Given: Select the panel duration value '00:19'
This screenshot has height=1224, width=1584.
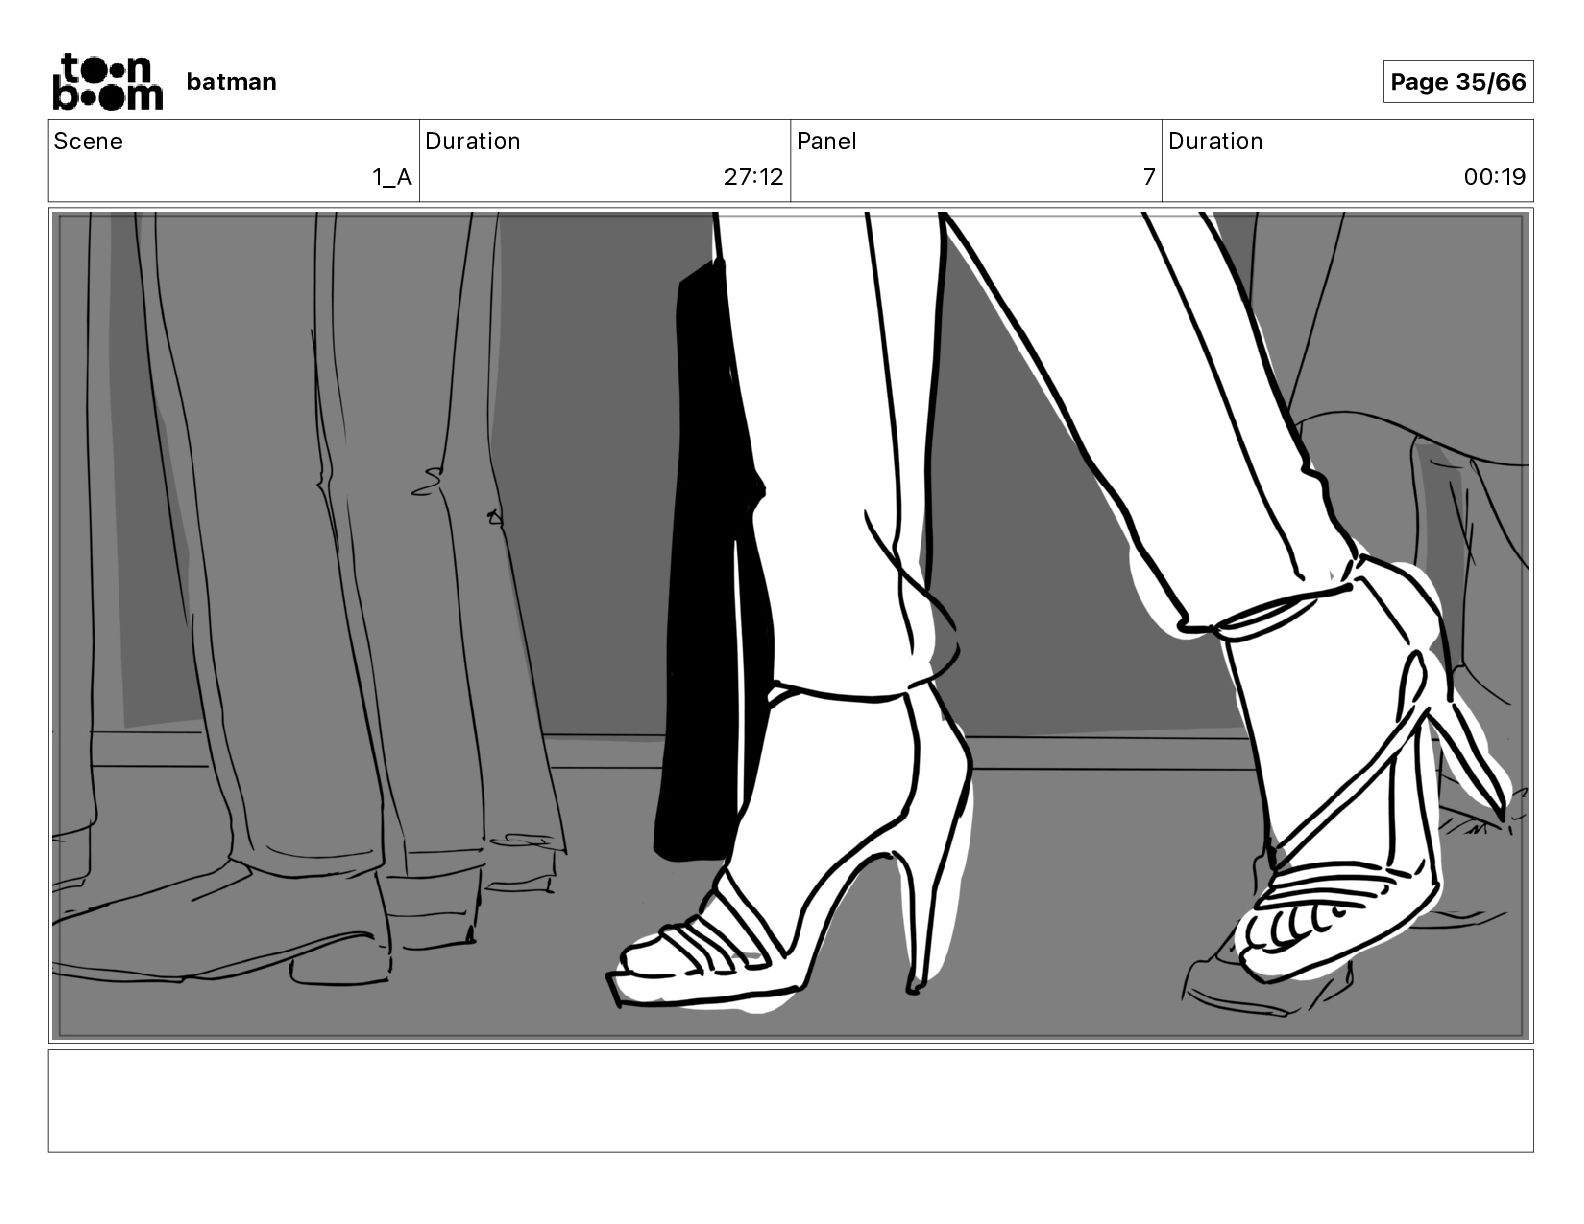Looking at the screenshot, I should [1495, 177].
